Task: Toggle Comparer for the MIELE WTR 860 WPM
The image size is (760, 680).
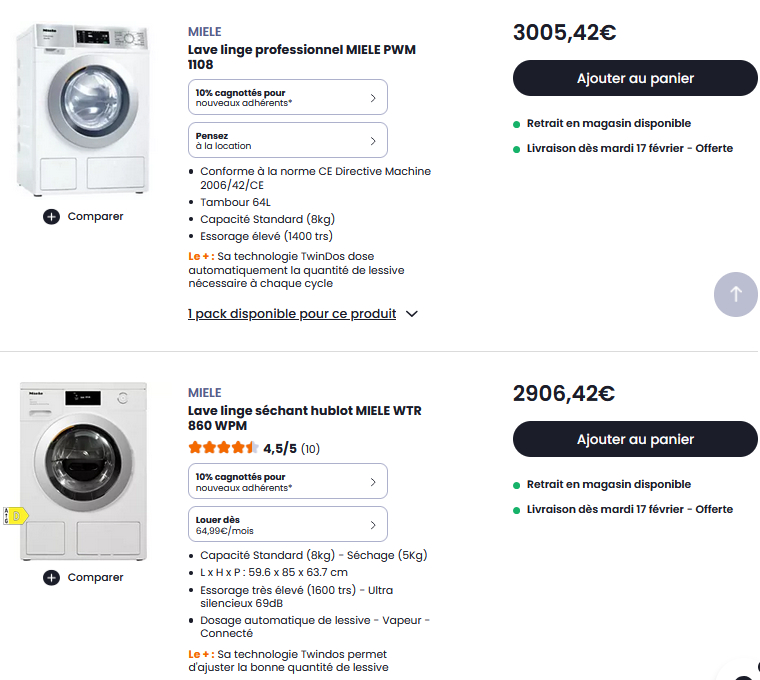Action: click(x=95, y=577)
